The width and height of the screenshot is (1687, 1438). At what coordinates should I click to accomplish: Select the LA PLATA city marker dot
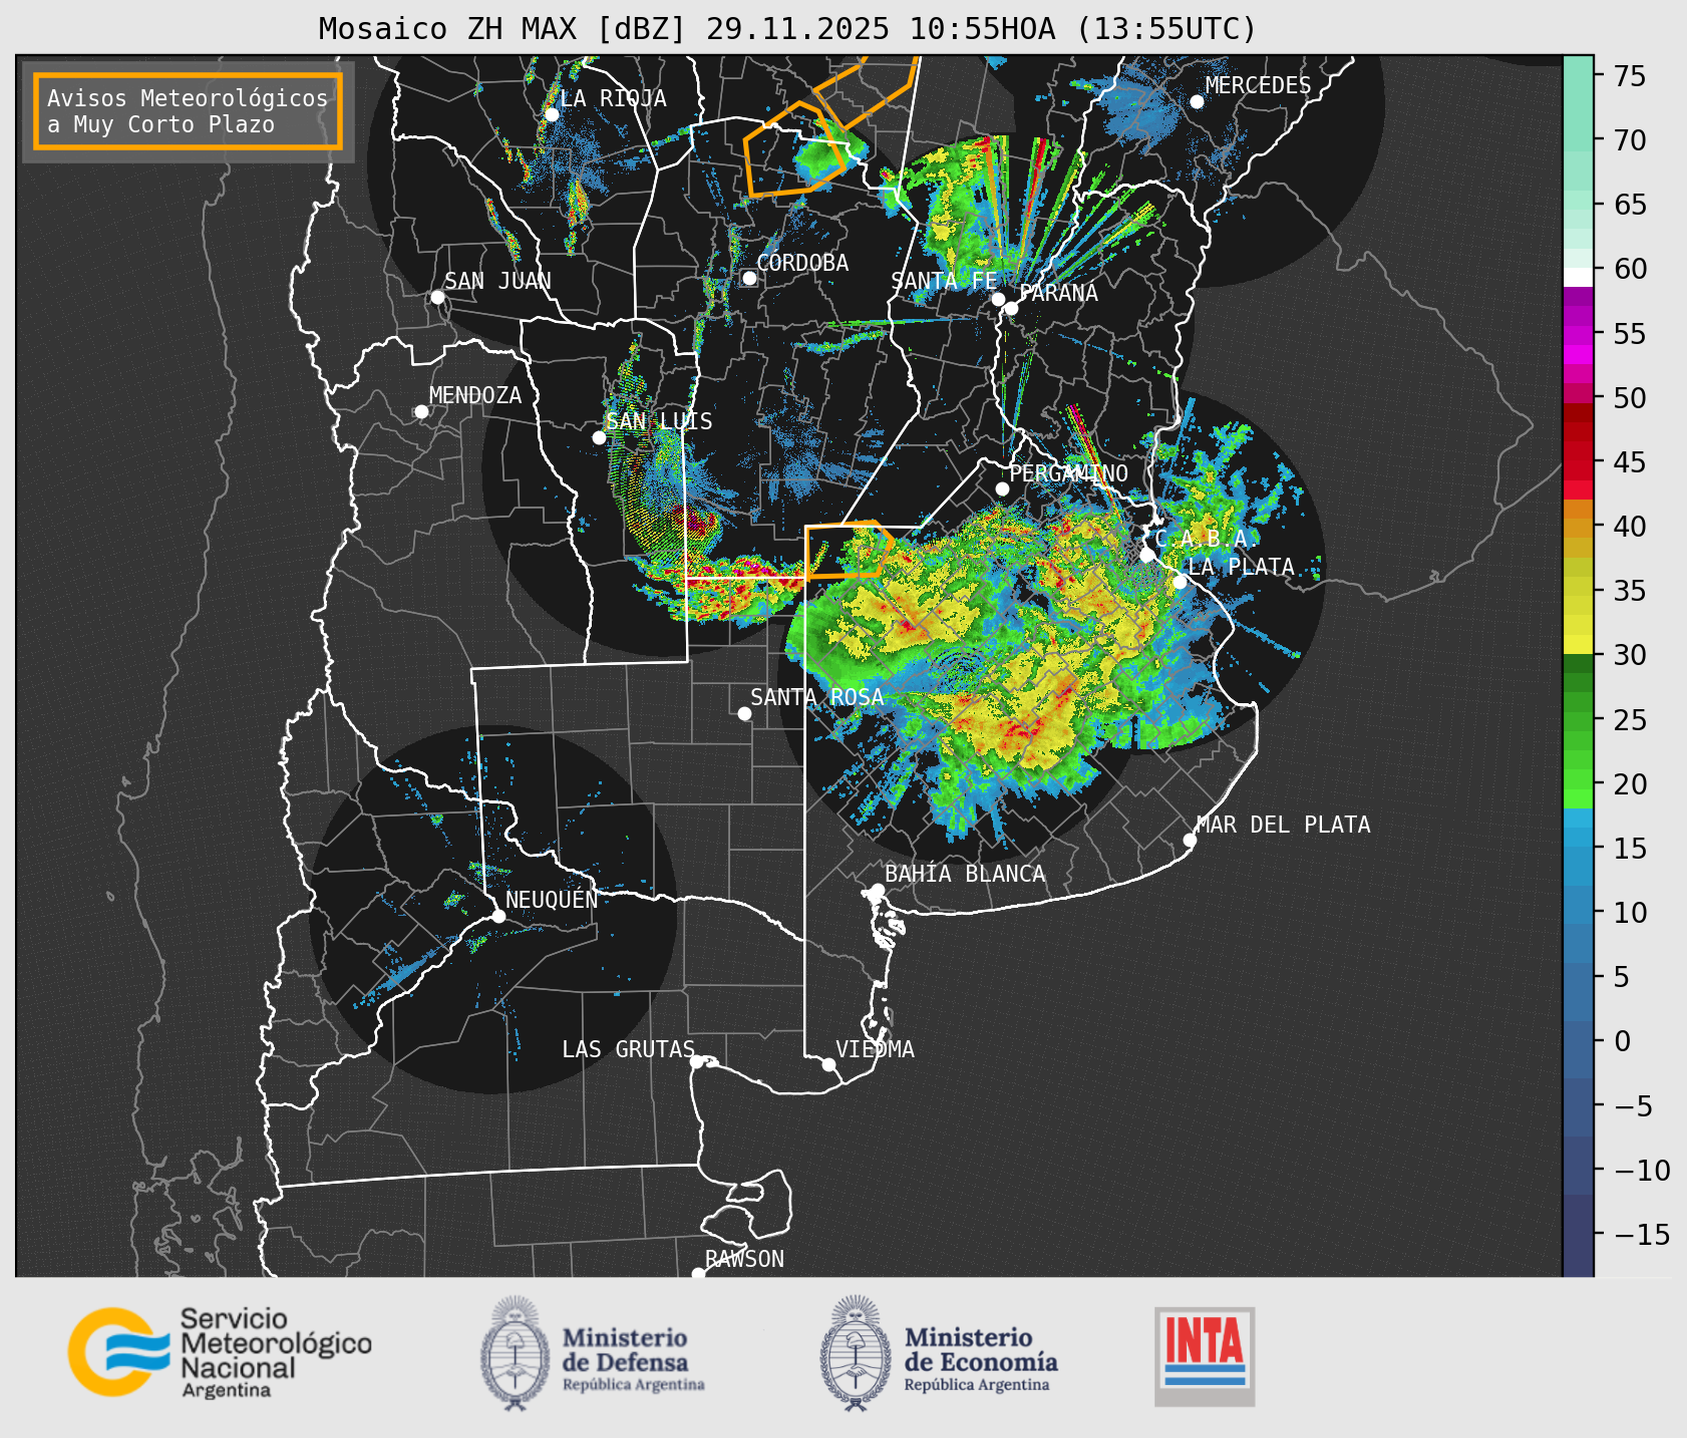pyautogui.click(x=1180, y=582)
